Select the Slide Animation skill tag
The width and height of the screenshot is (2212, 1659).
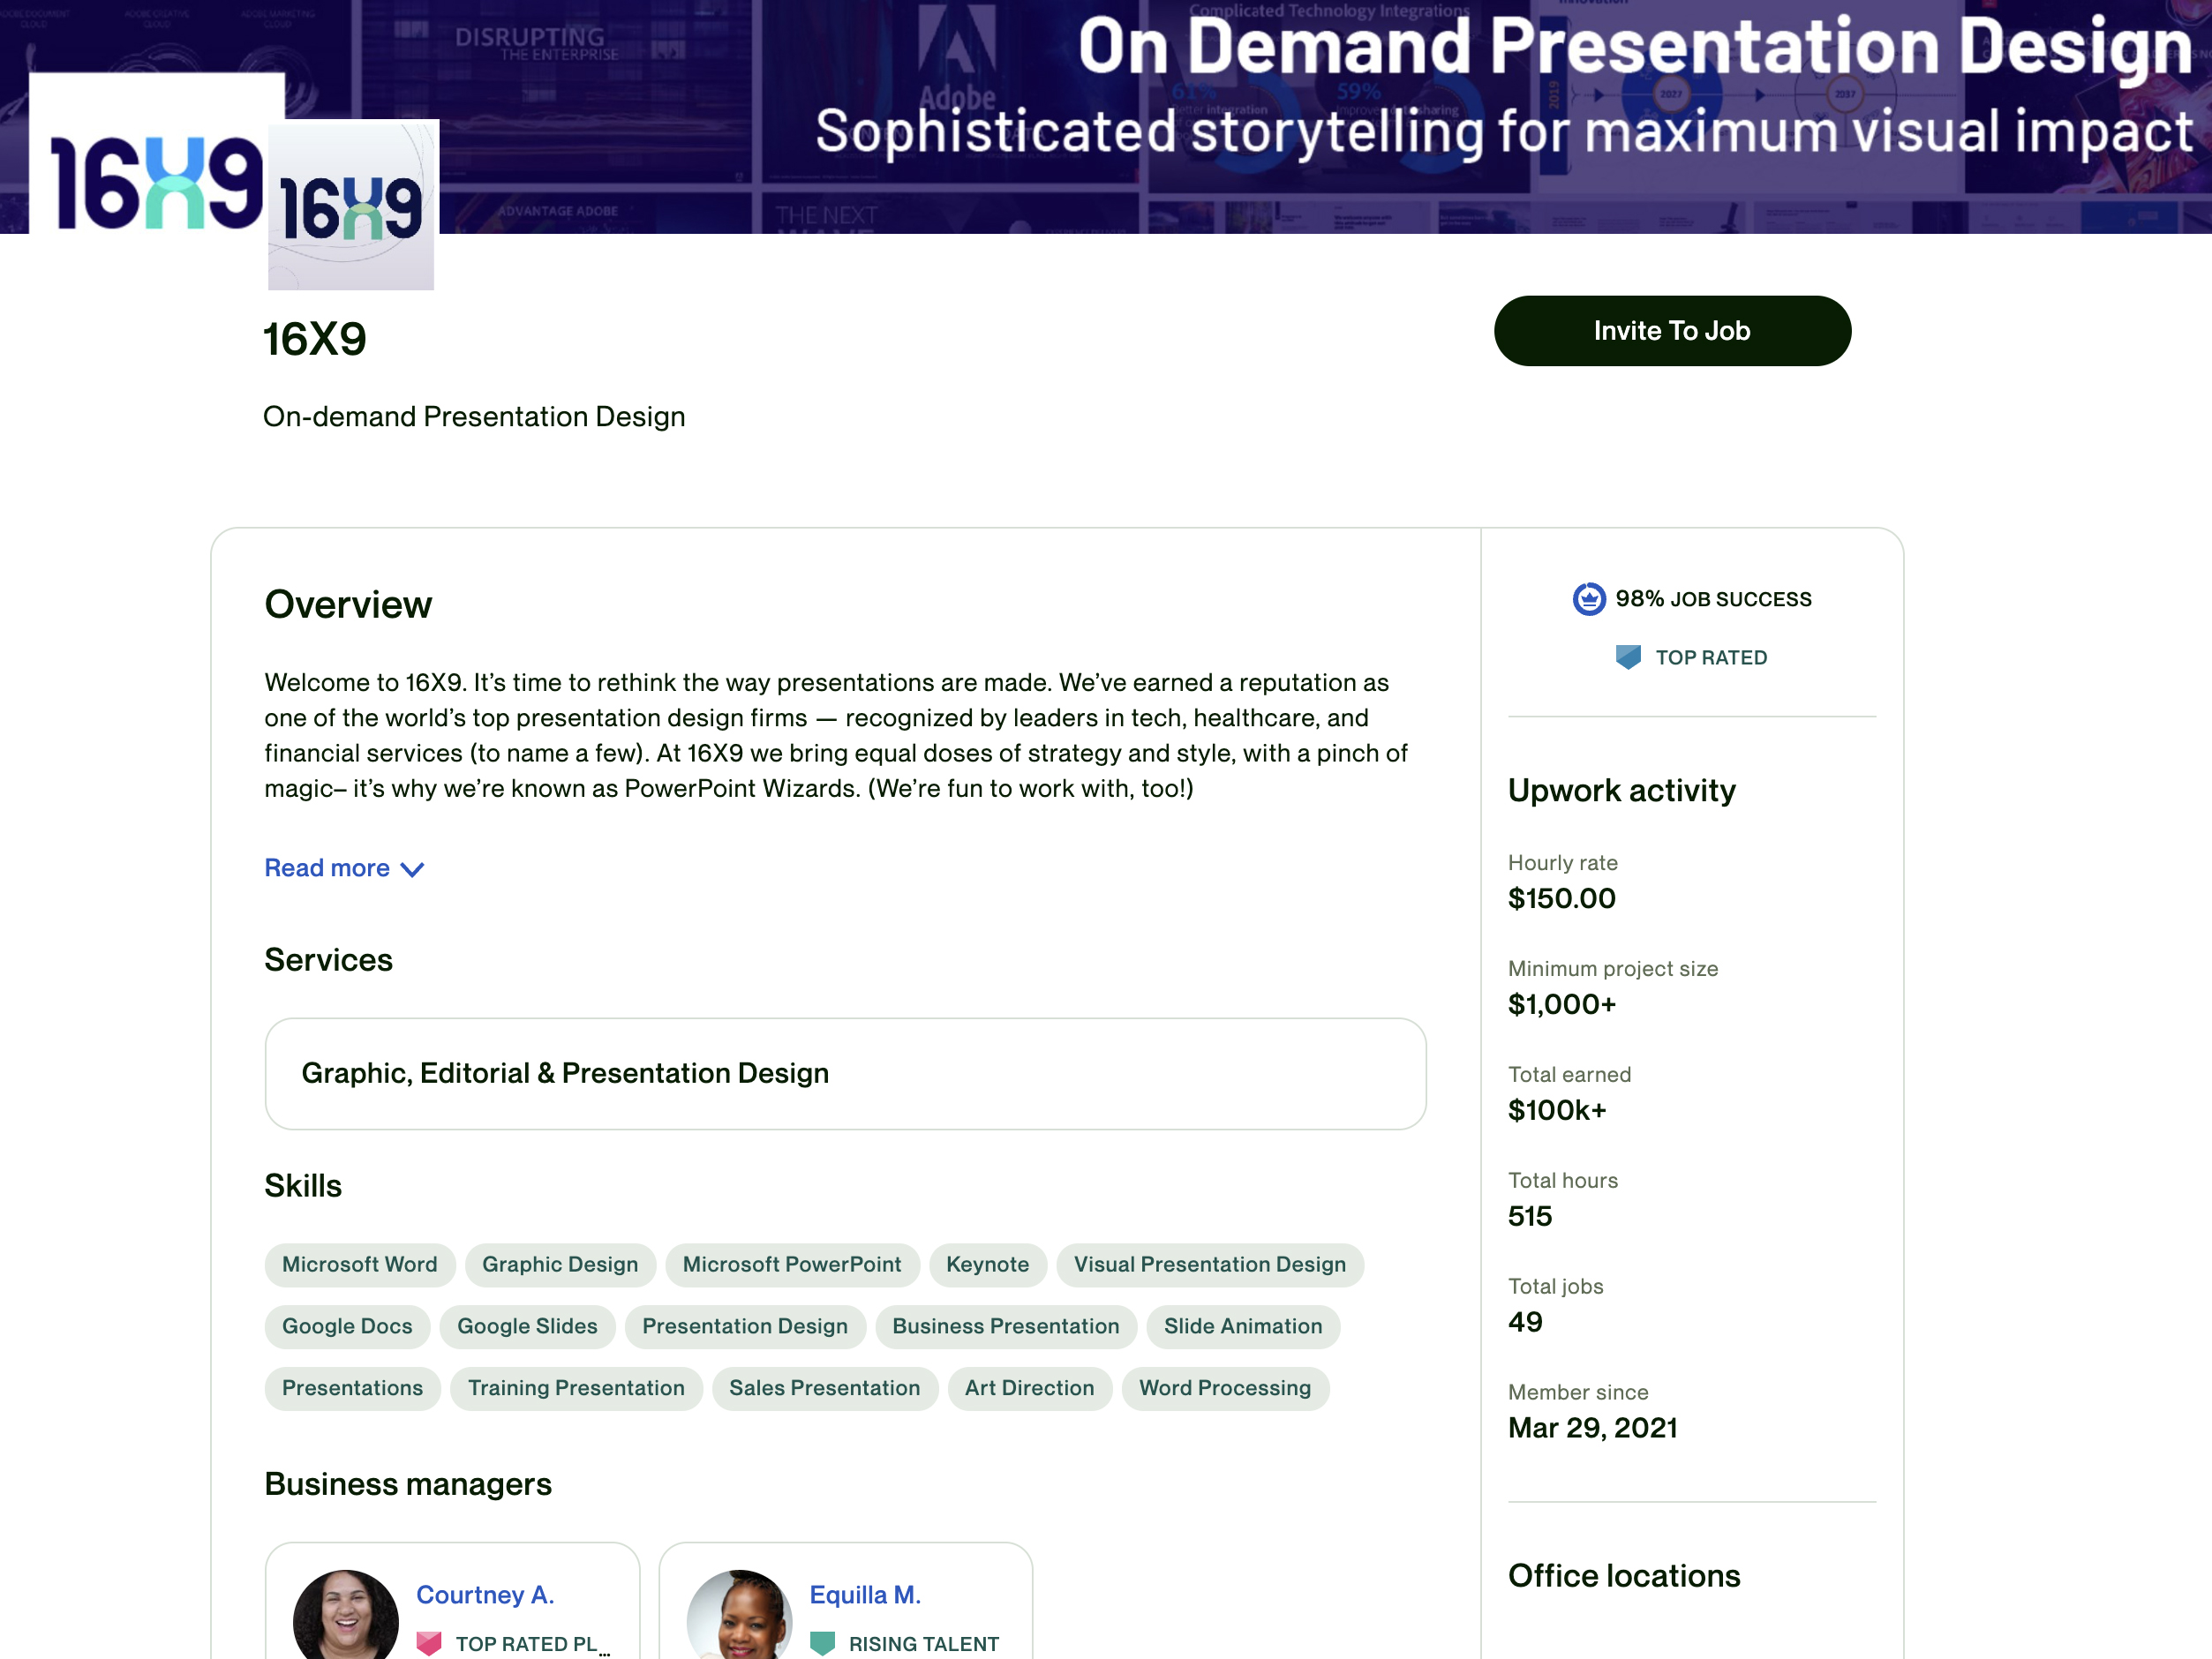coord(1243,1327)
